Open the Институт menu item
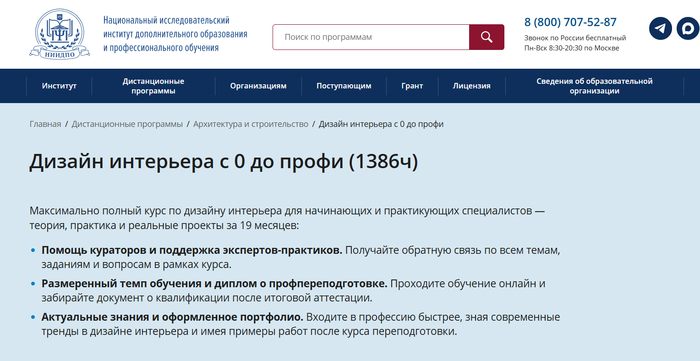Image resolution: width=700 pixels, height=361 pixels. tap(59, 86)
